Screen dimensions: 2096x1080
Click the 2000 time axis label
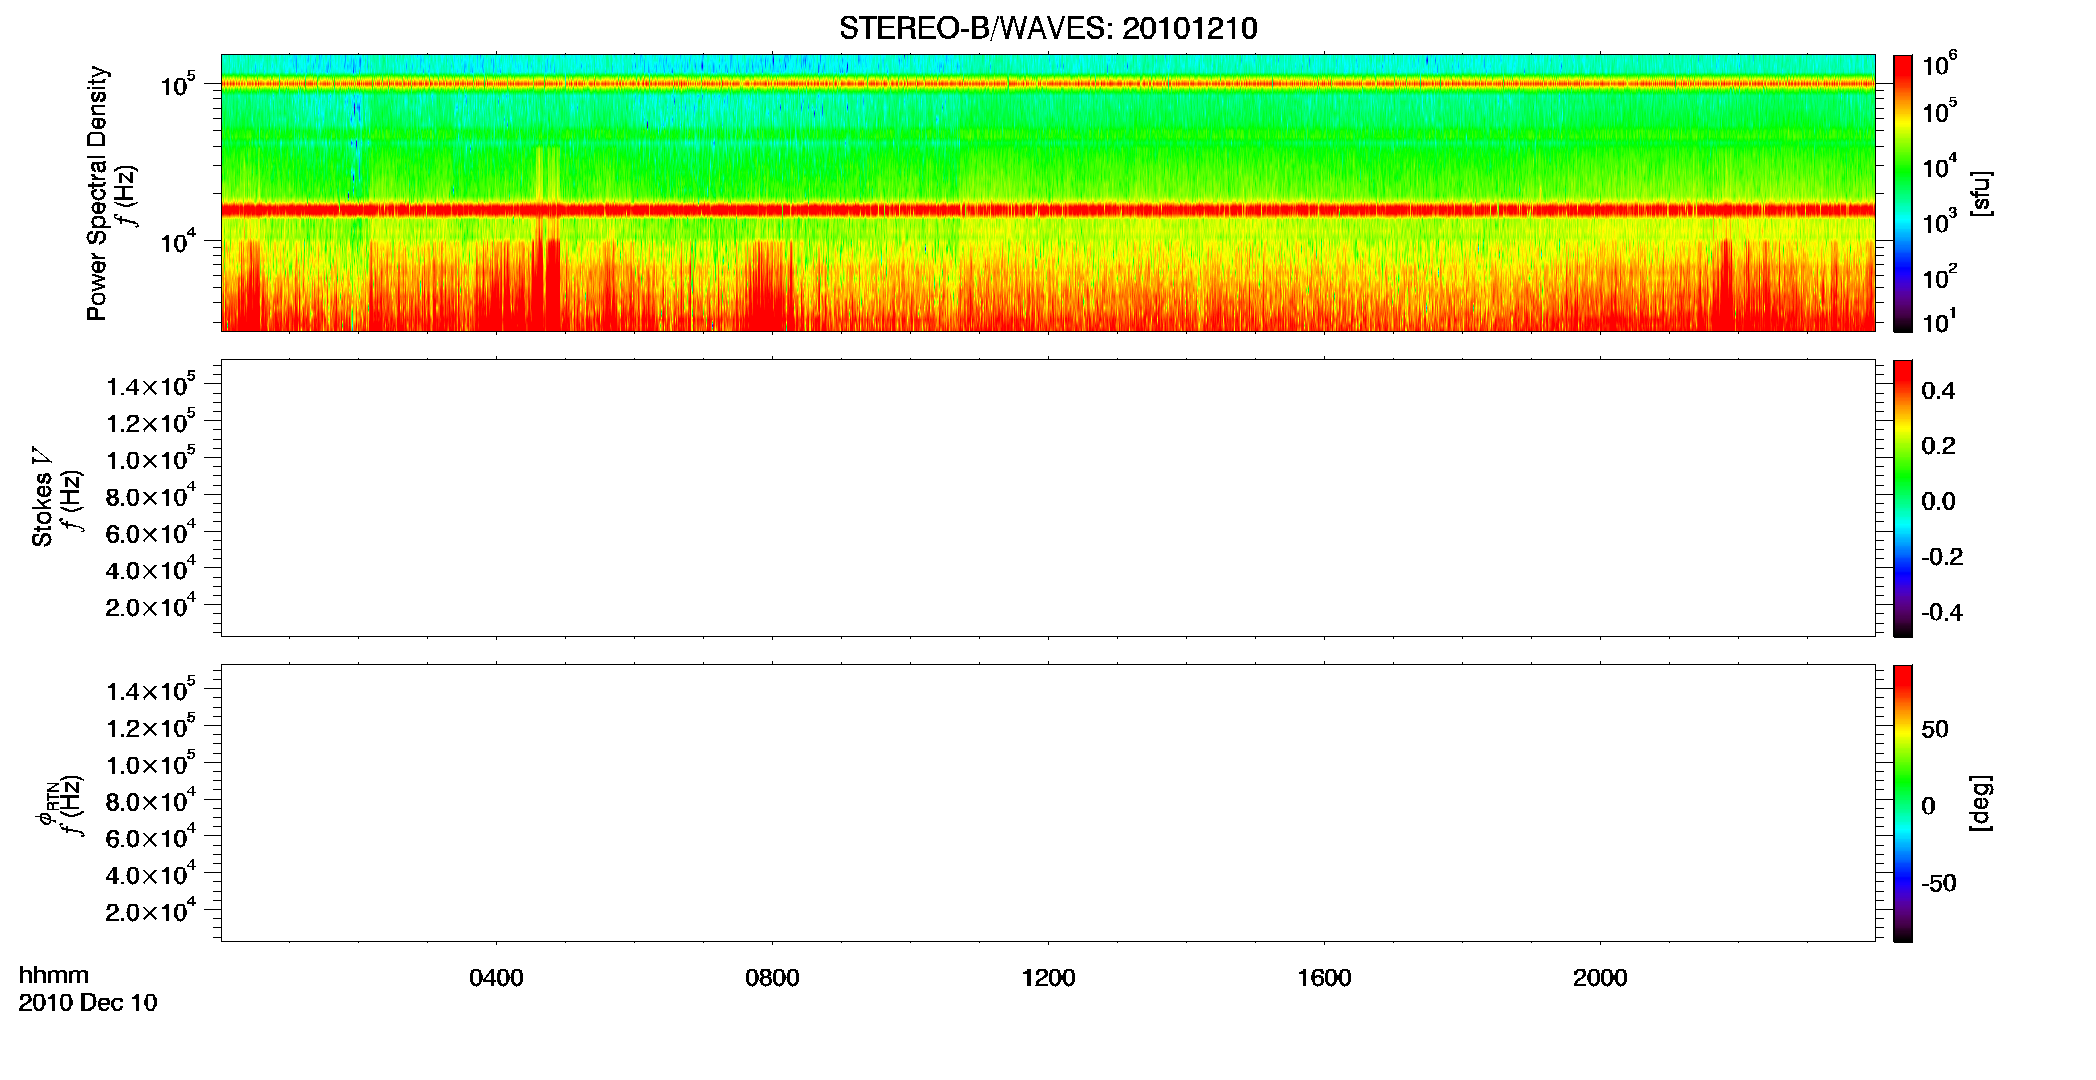(x=1600, y=978)
